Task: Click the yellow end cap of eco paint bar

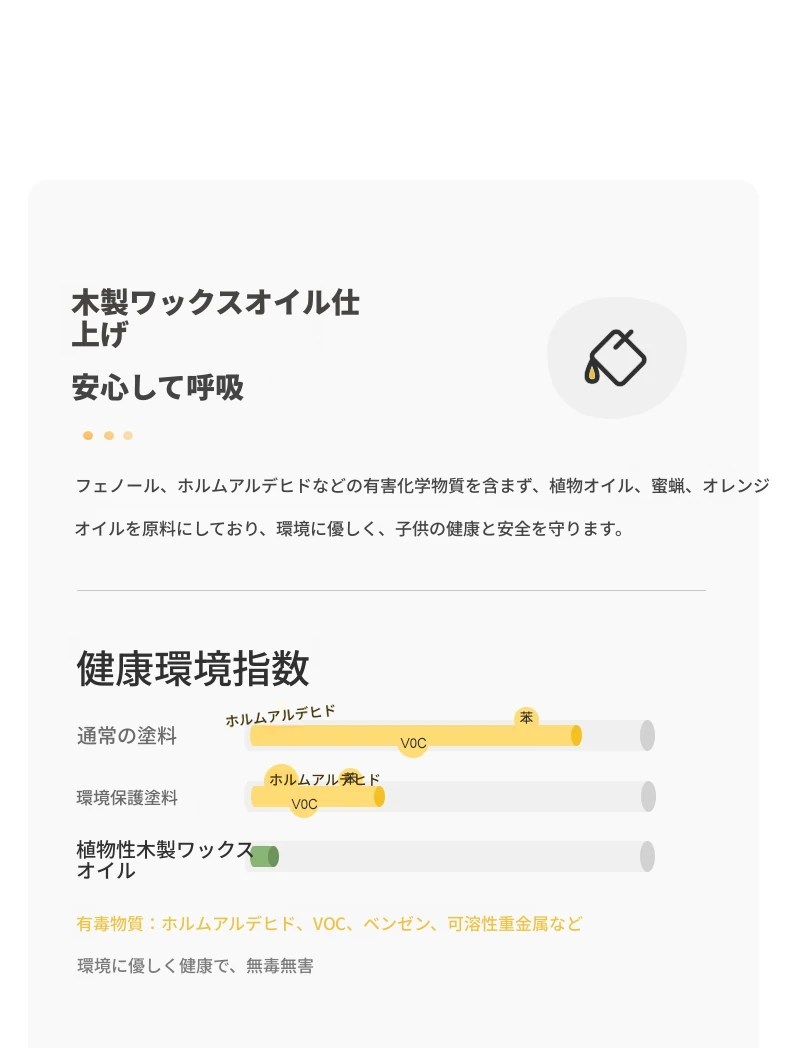Action: click(x=379, y=797)
